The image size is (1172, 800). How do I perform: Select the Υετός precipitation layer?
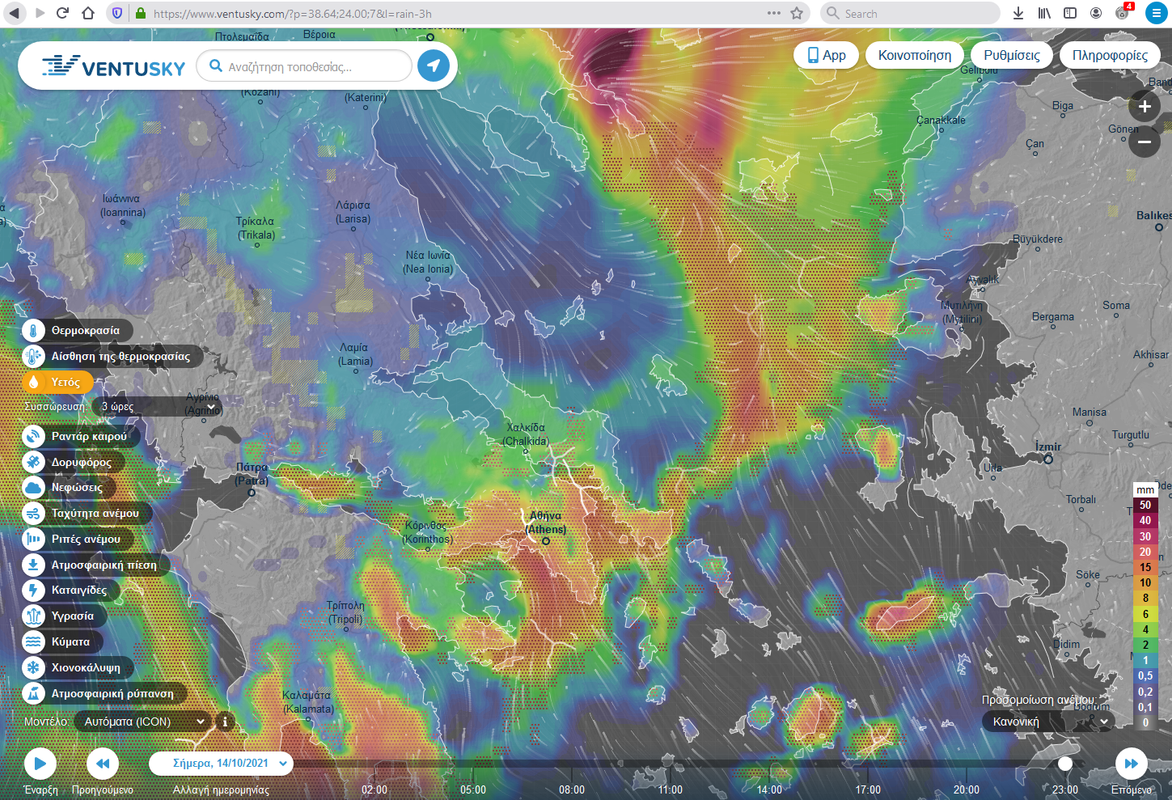click(x=58, y=382)
